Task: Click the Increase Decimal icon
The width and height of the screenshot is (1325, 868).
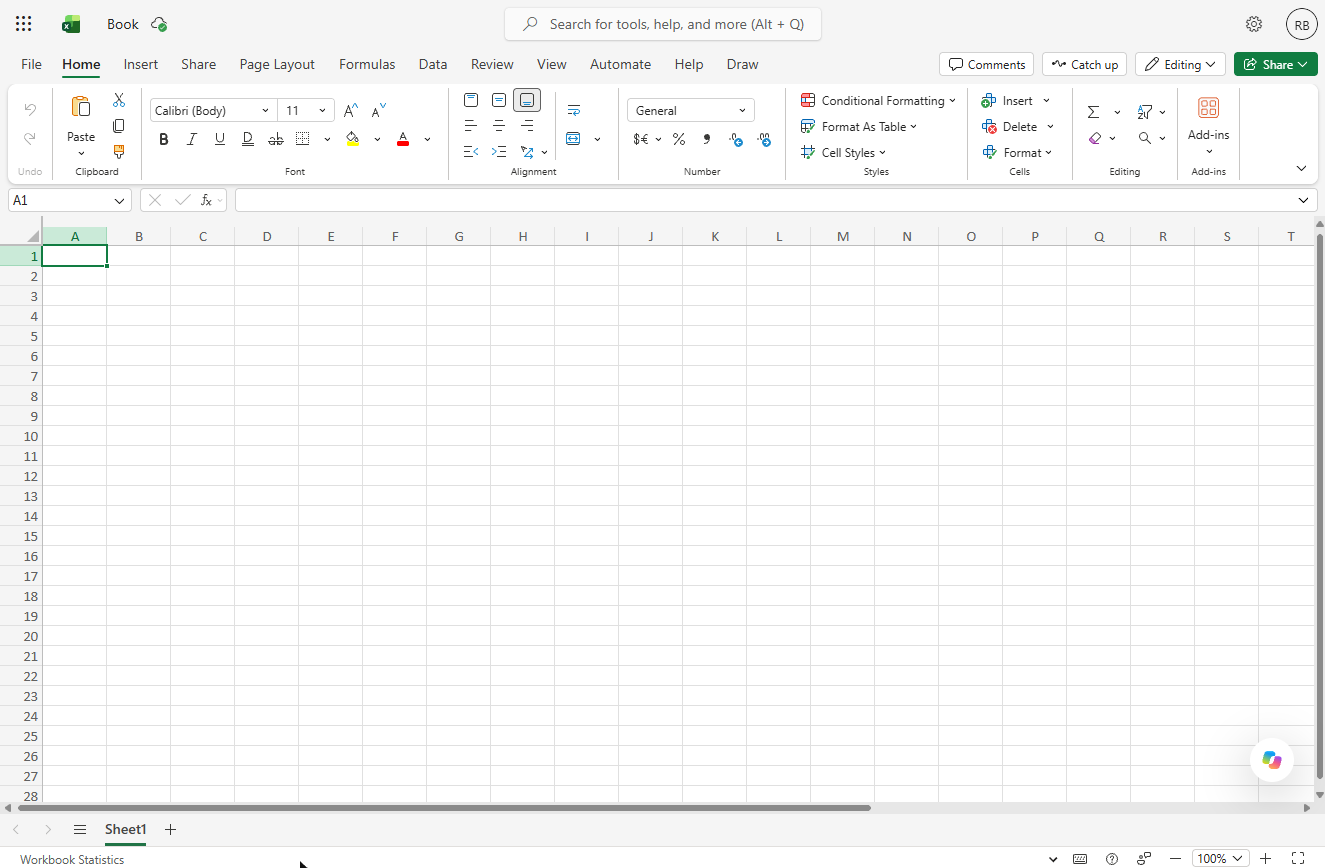Action: tap(736, 139)
